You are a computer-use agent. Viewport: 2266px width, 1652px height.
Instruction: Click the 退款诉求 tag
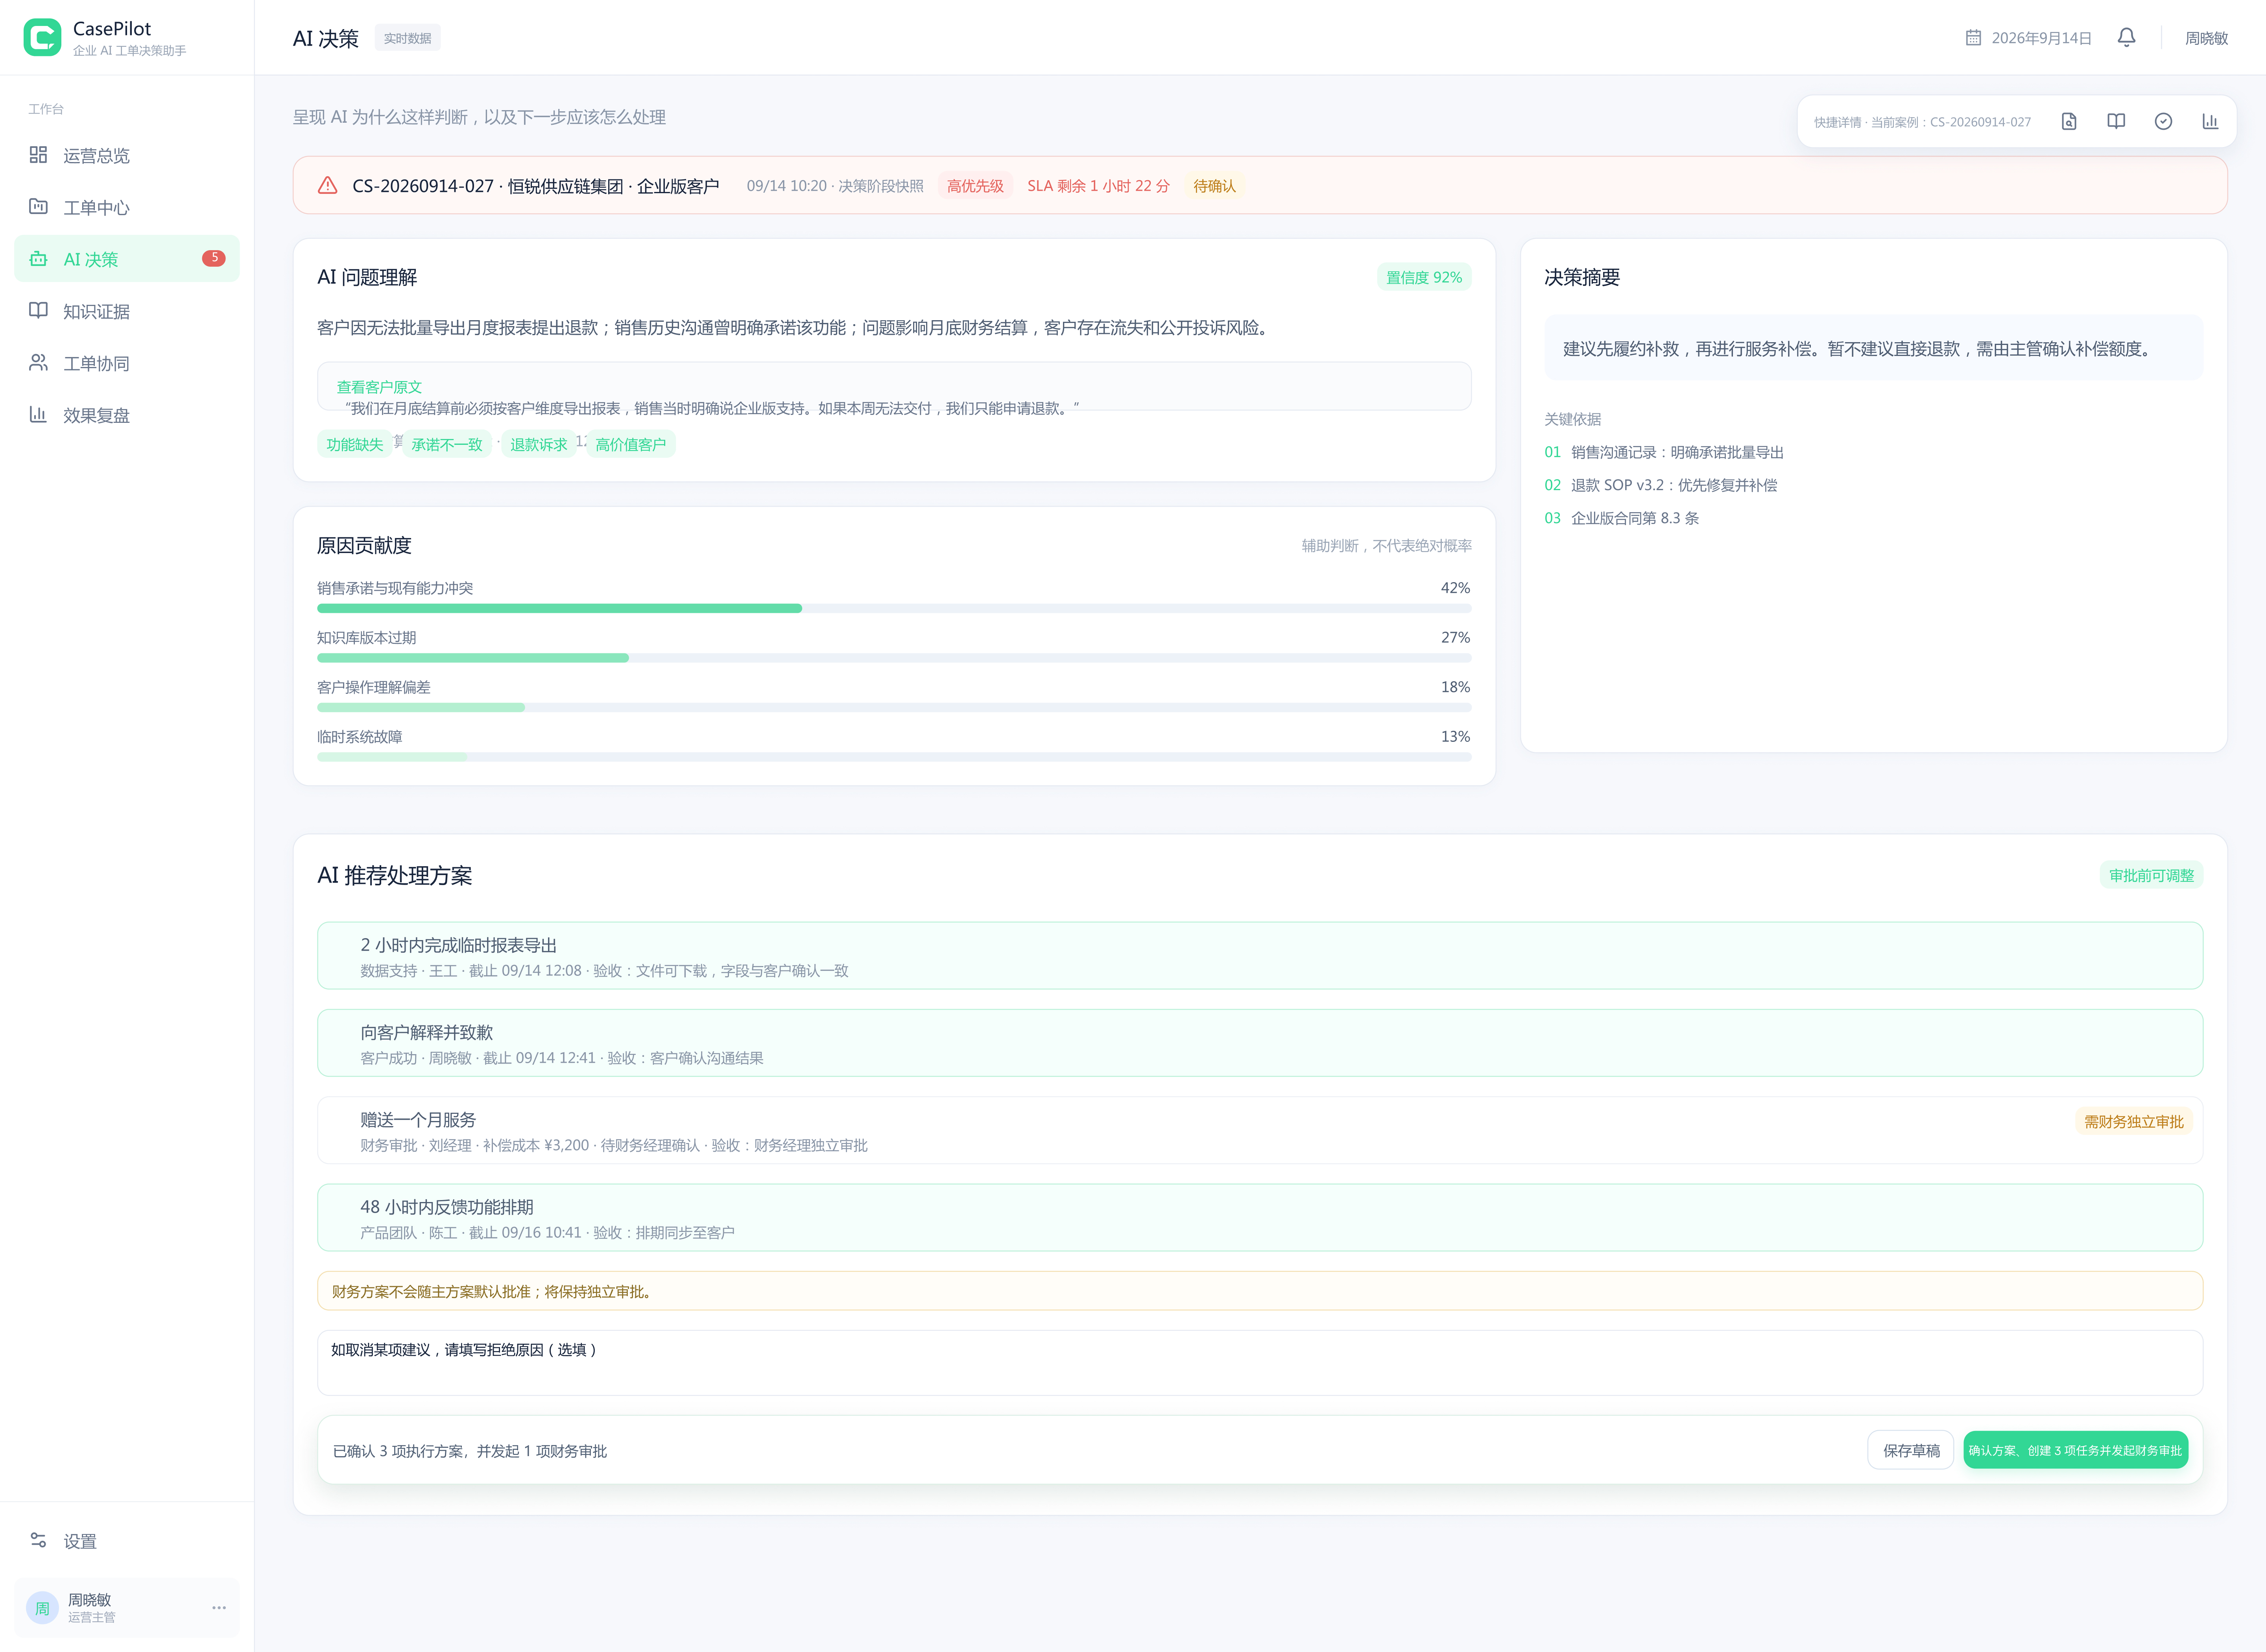(538, 444)
